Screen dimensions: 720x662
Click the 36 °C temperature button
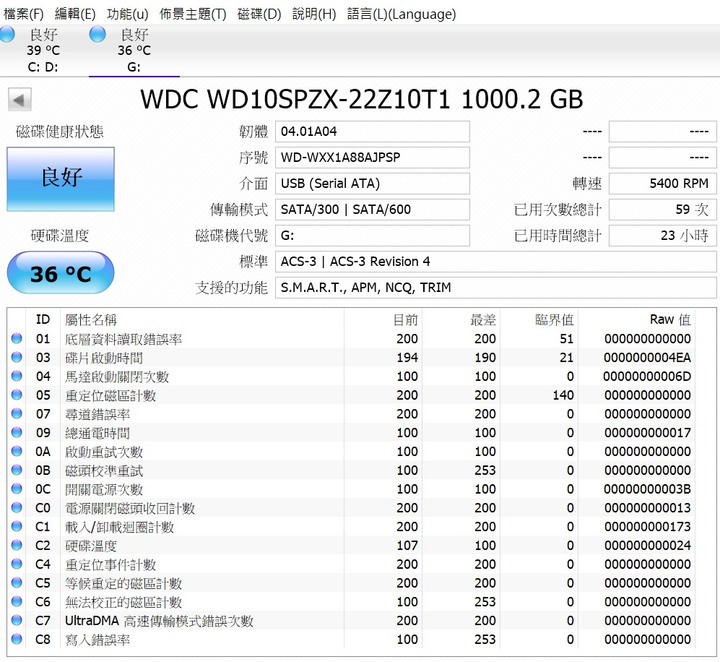tap(61, 273)
